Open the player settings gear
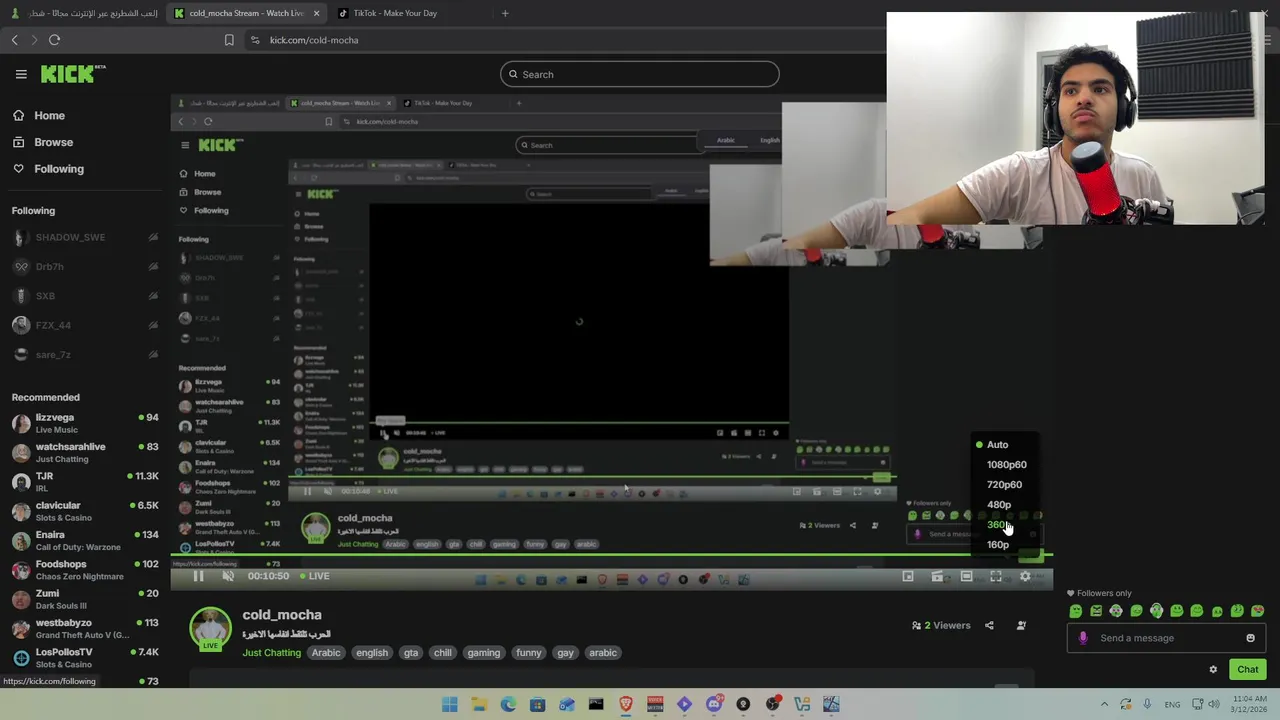This screenshot has height=720, width=1280. point(1025,577)
